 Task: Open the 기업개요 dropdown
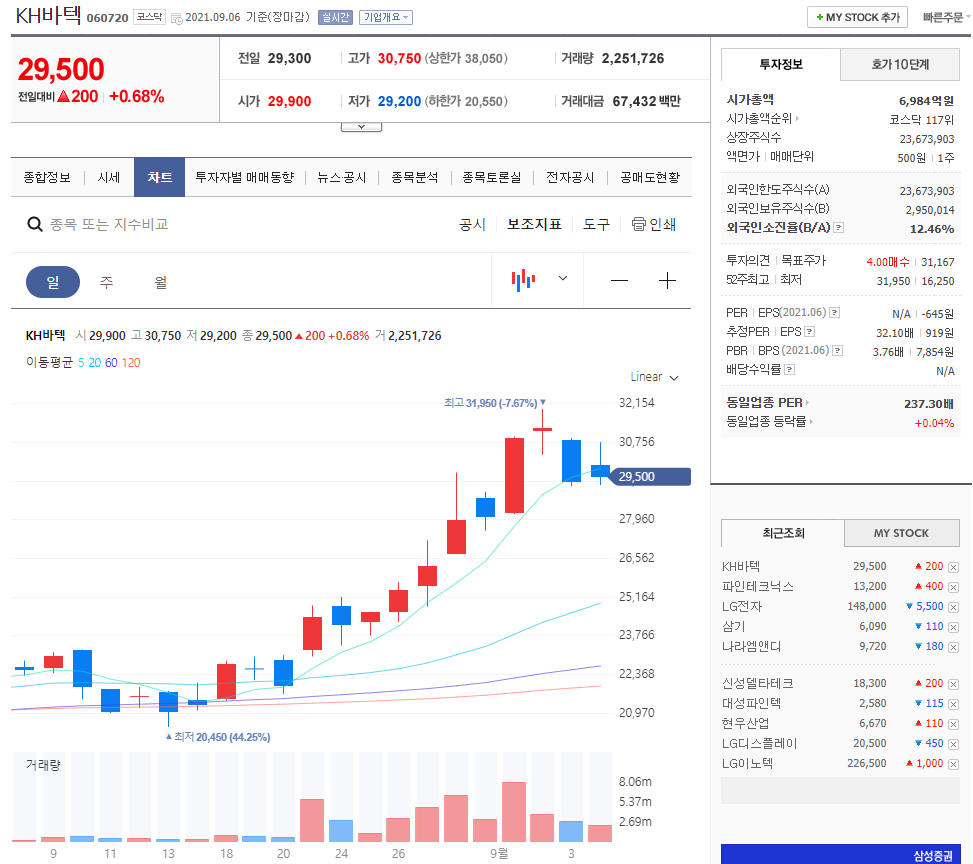coord(385,17)
